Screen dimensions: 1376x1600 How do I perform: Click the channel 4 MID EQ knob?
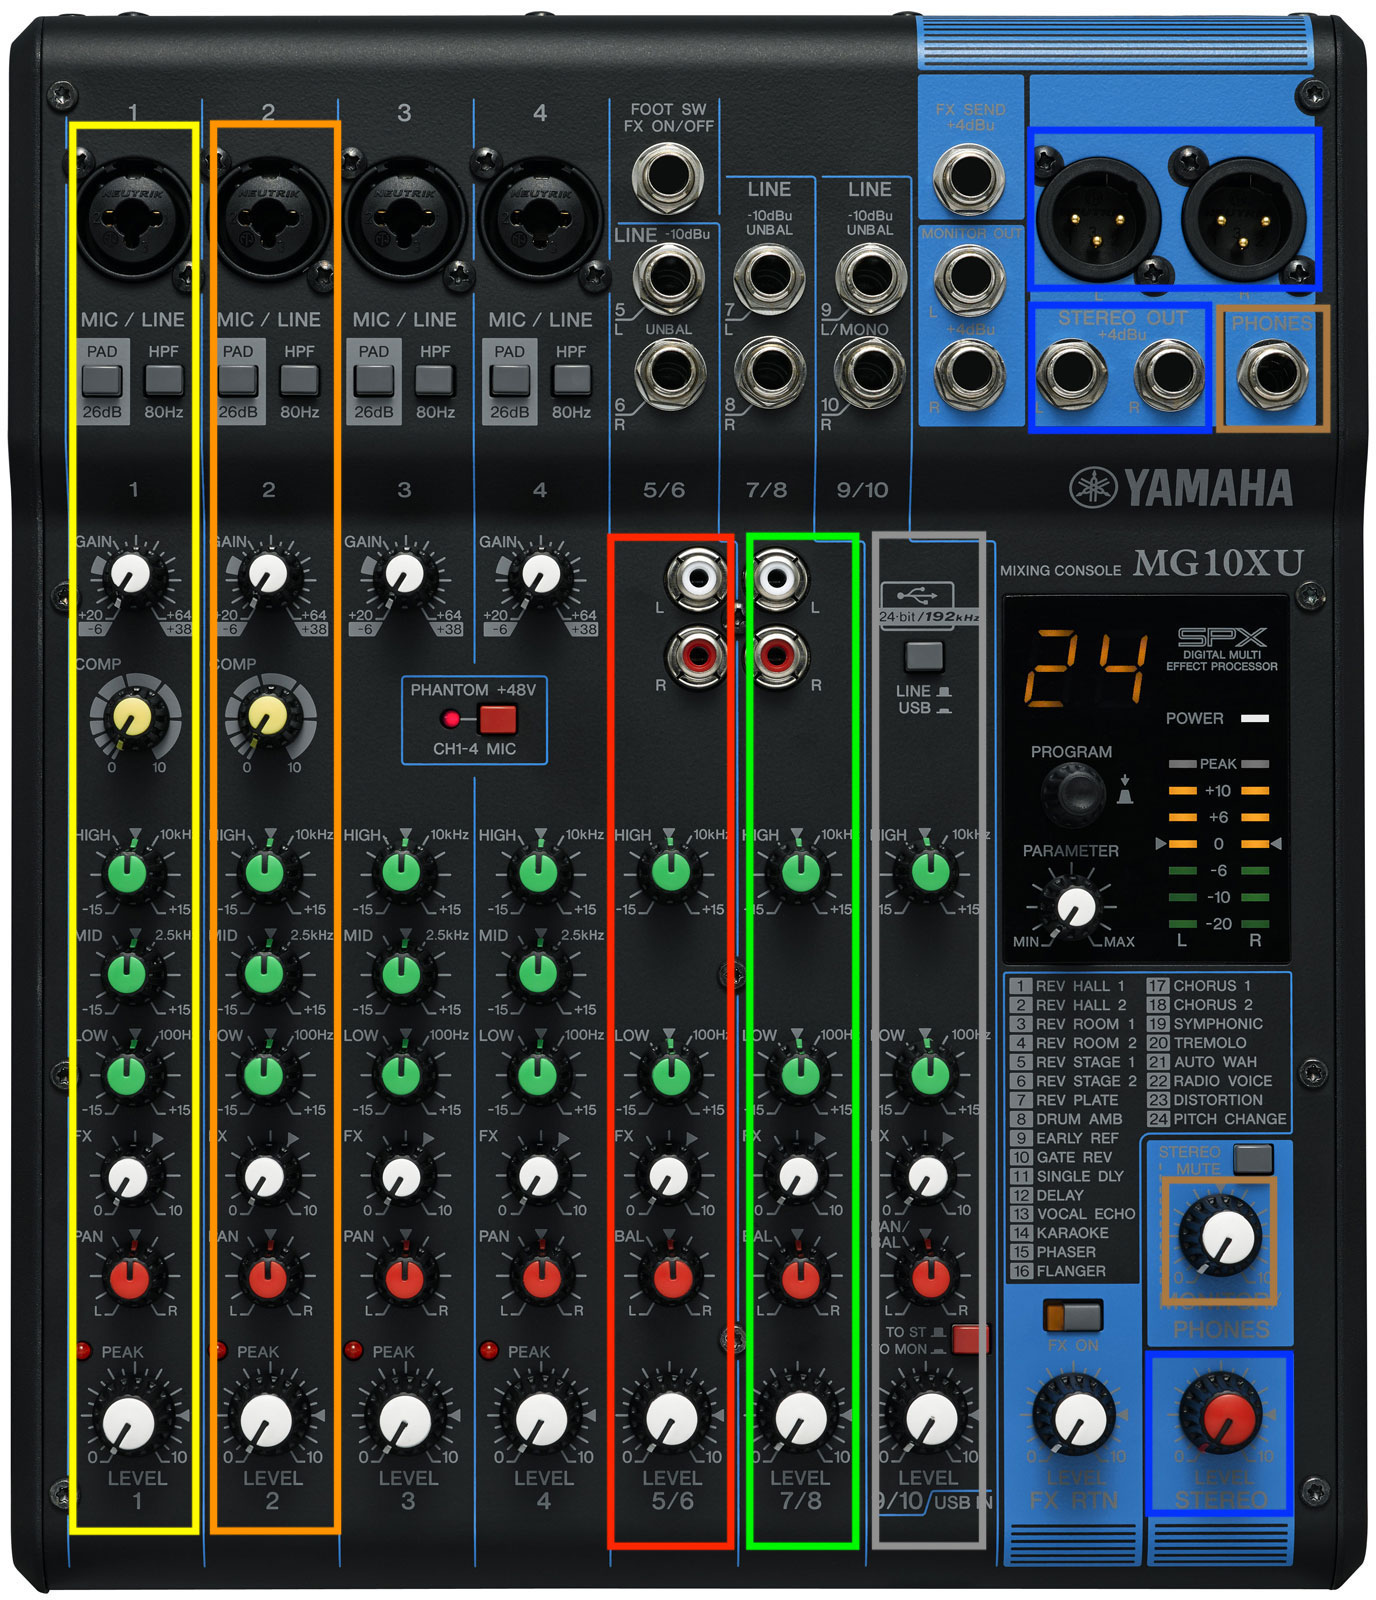tap(538, 973)
